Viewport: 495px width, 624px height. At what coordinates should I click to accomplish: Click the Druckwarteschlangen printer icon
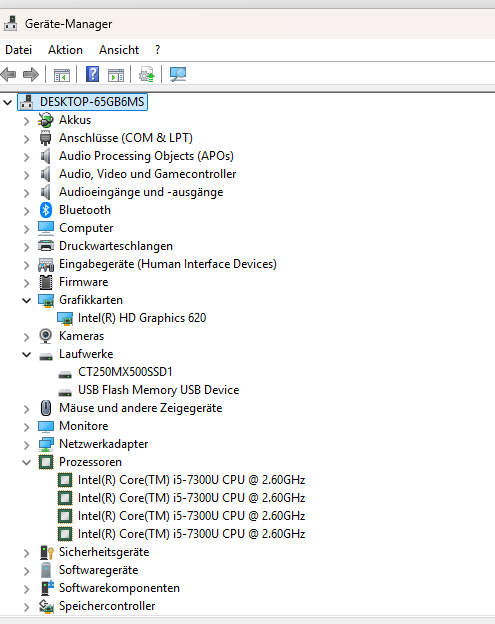[x=46, y=246]
